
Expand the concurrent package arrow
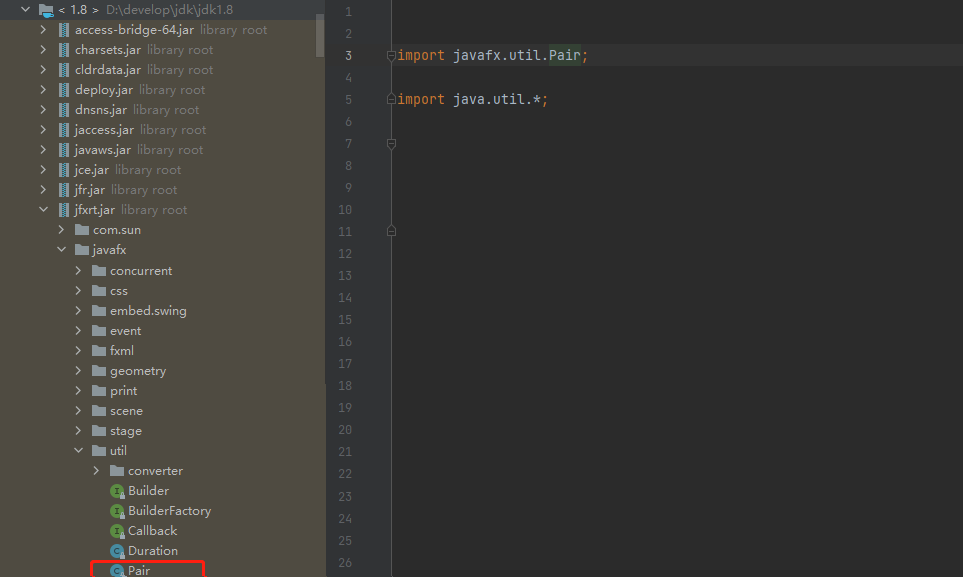78,270
